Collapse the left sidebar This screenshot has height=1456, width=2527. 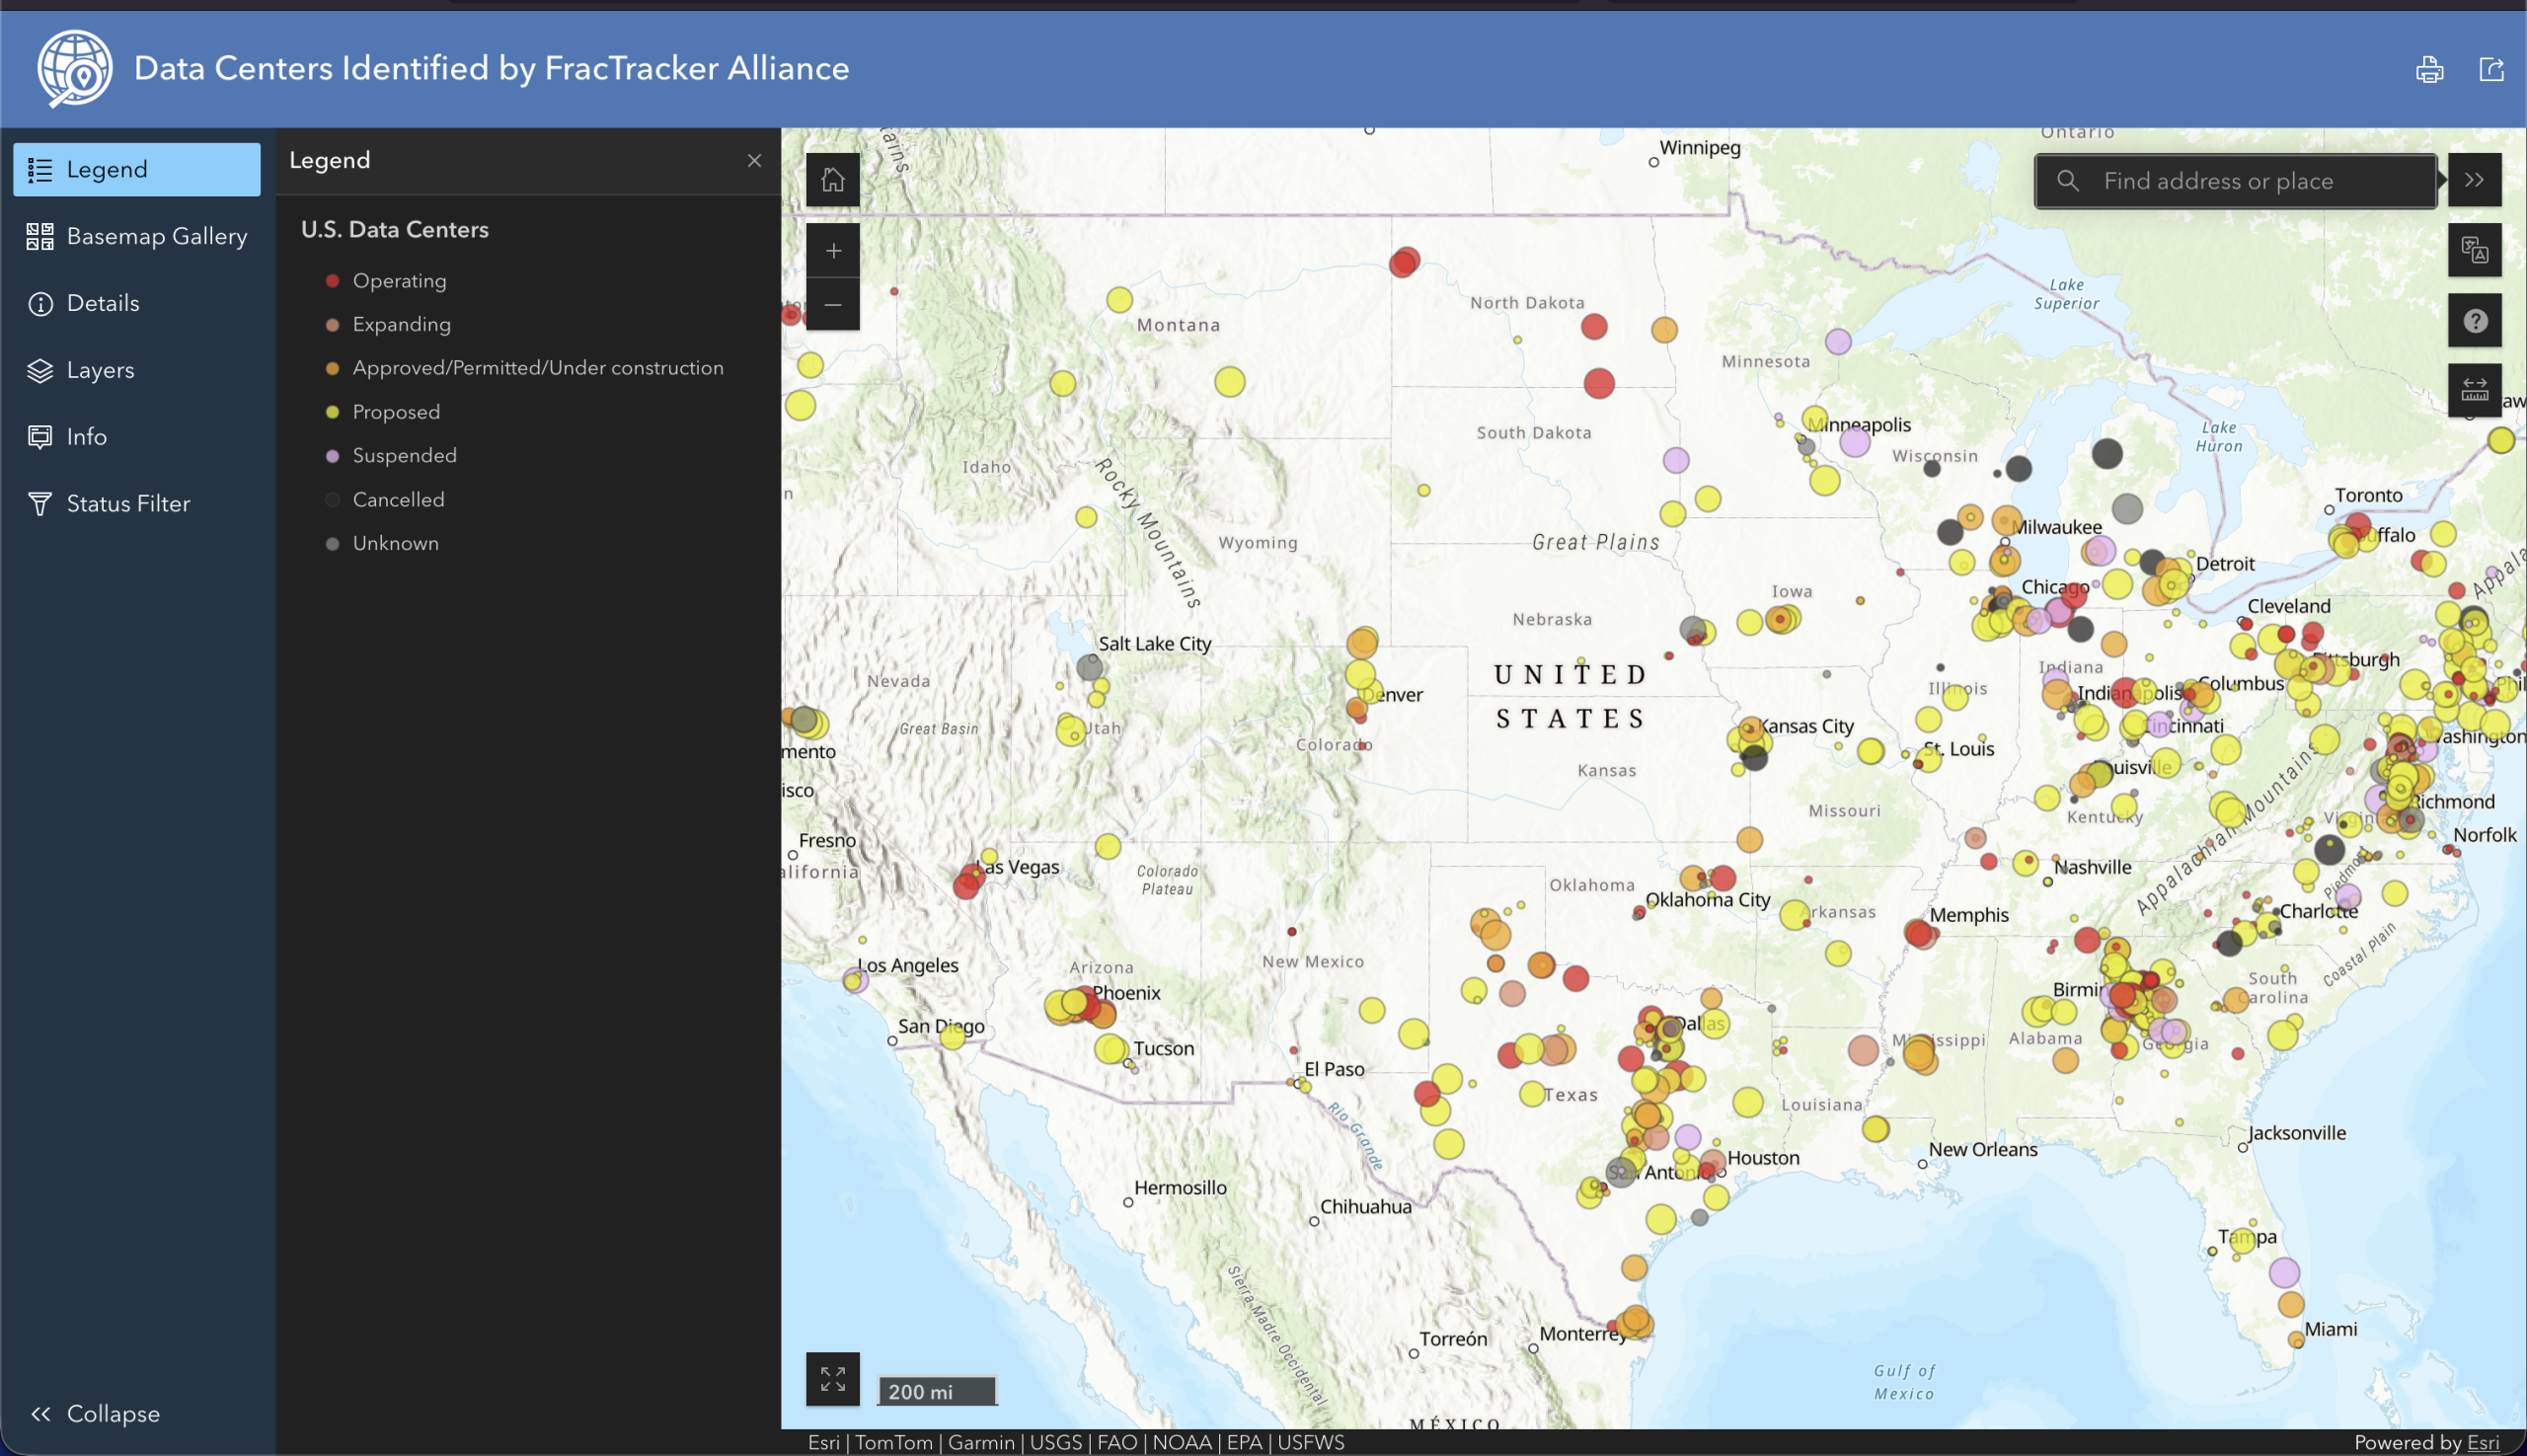(x=96, y=1413)
